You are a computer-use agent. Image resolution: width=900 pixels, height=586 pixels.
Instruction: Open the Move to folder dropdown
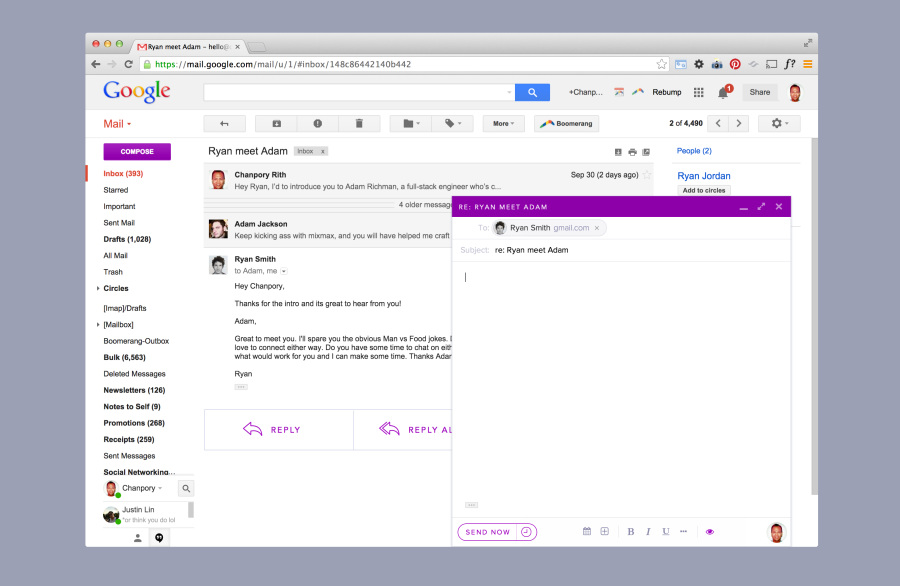point(411,123)
